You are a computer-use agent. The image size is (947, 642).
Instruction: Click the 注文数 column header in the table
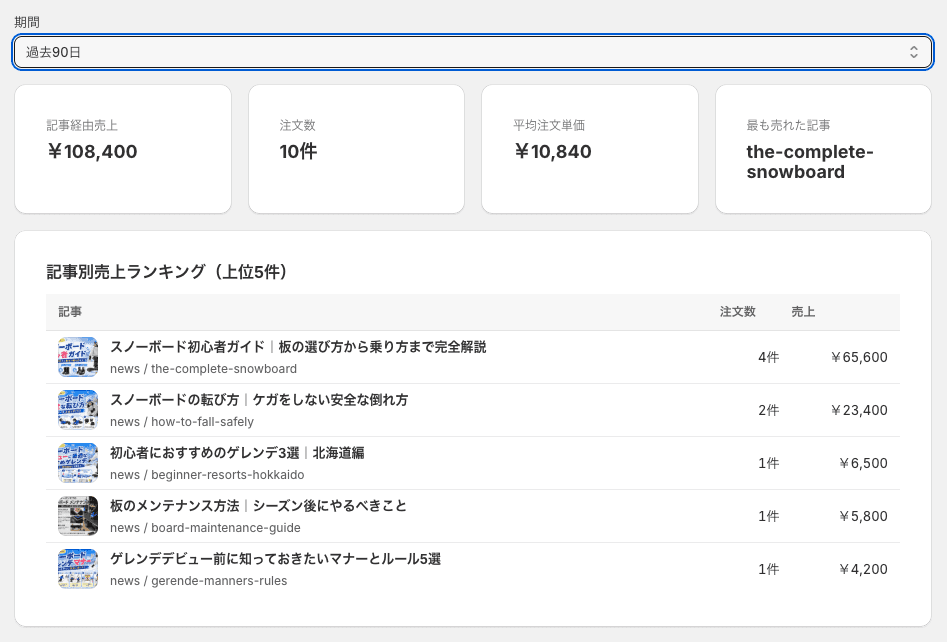[x=737, y=312]
